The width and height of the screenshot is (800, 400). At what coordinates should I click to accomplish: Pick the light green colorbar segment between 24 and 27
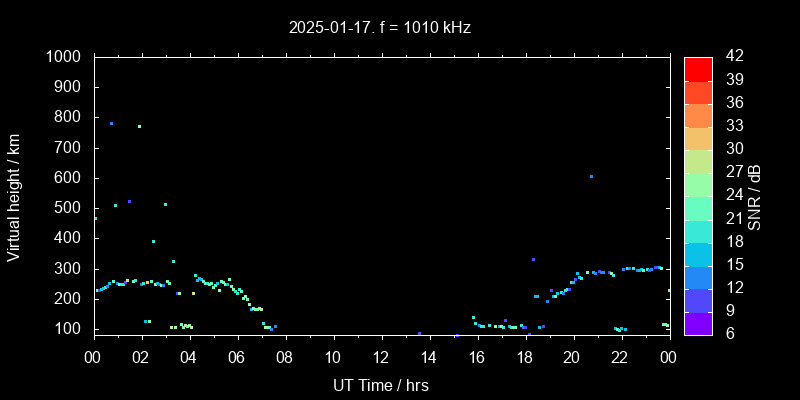click(698, 184)
